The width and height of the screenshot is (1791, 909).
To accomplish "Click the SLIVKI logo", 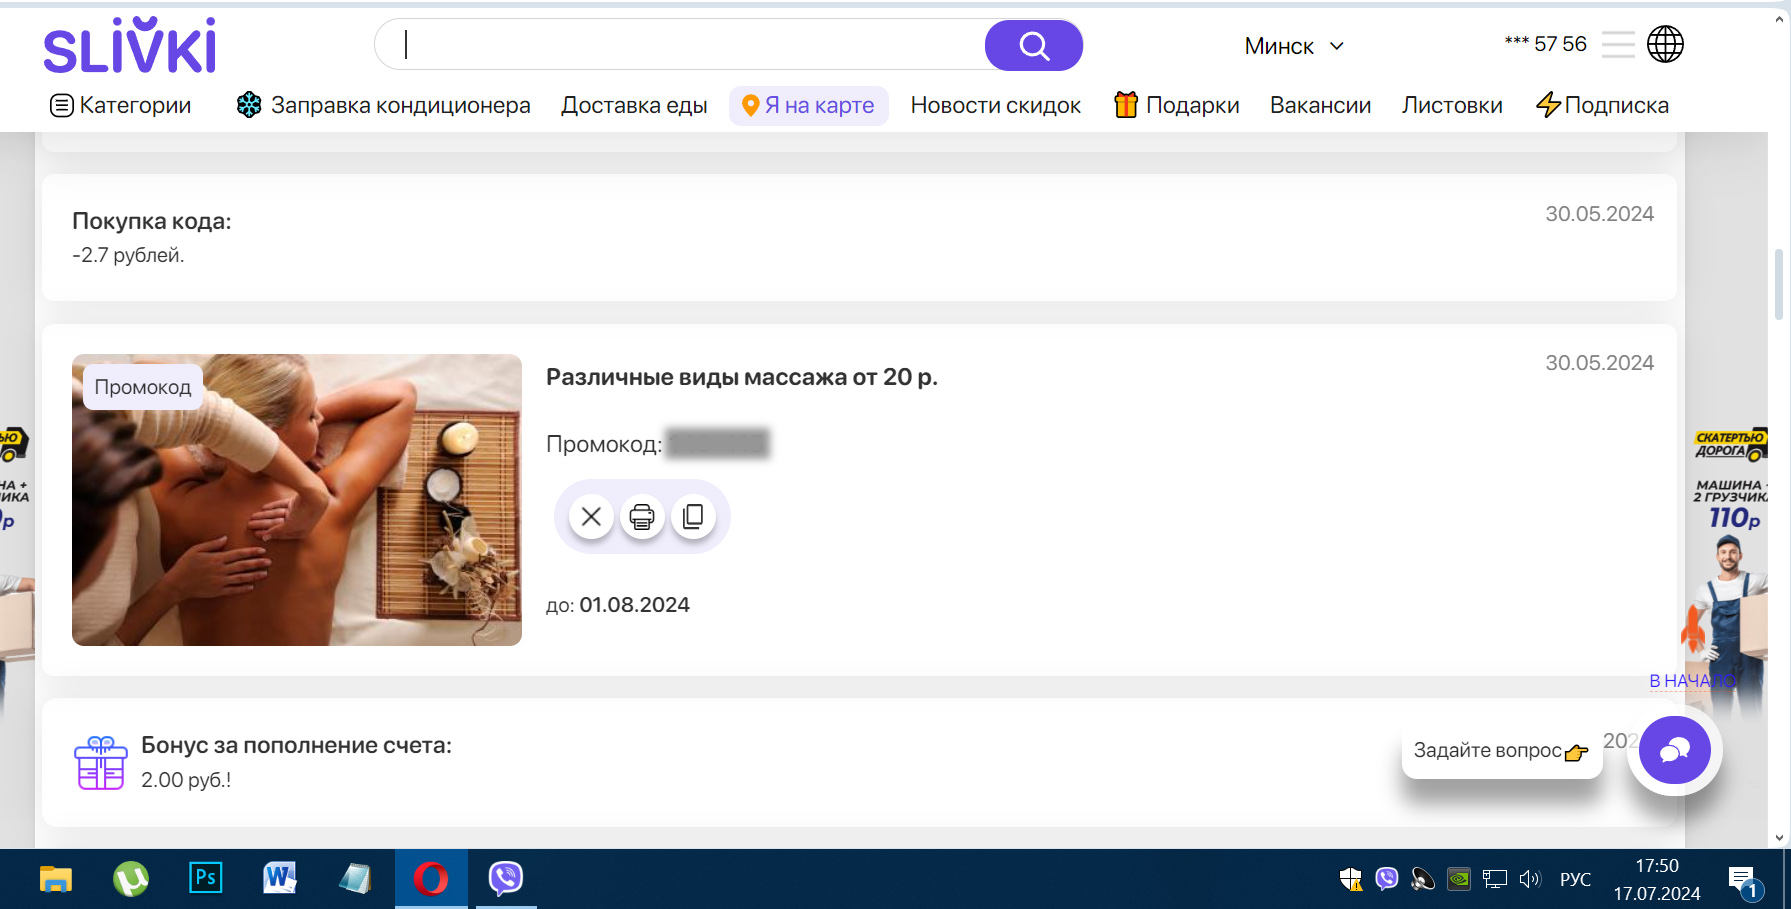I will tap(130, 46).
